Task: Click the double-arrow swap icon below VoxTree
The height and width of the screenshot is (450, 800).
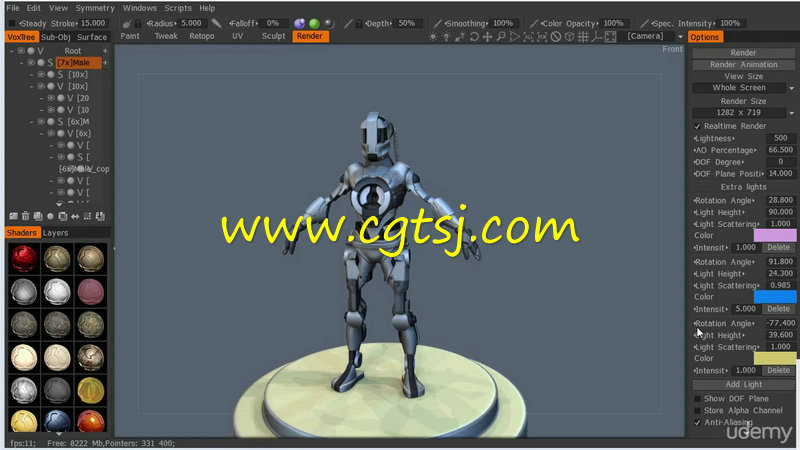Action: pyautogui.click(x=75, y=216)
